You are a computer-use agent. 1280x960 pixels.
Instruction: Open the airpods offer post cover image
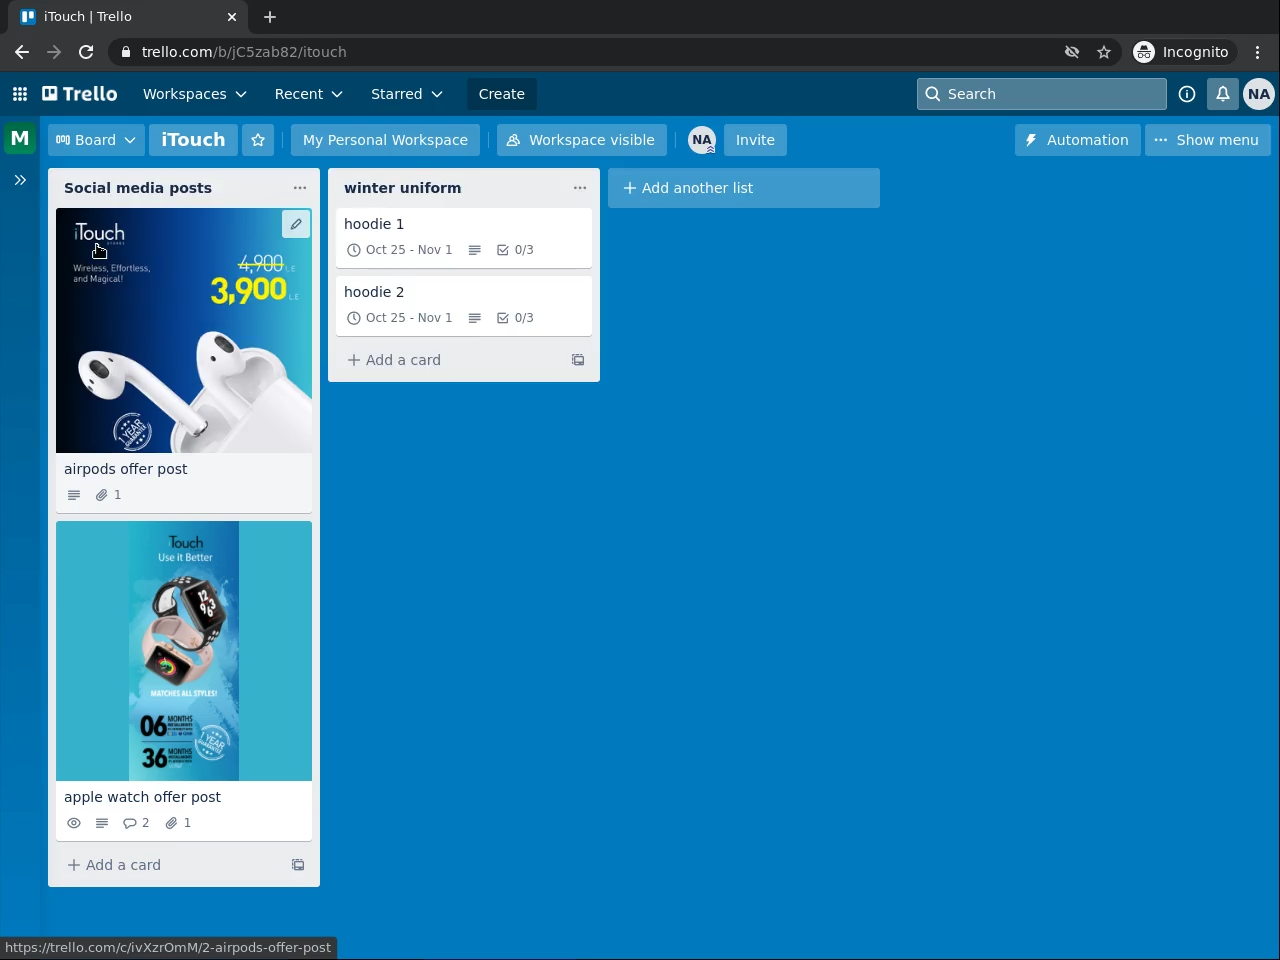click(184, 331)
